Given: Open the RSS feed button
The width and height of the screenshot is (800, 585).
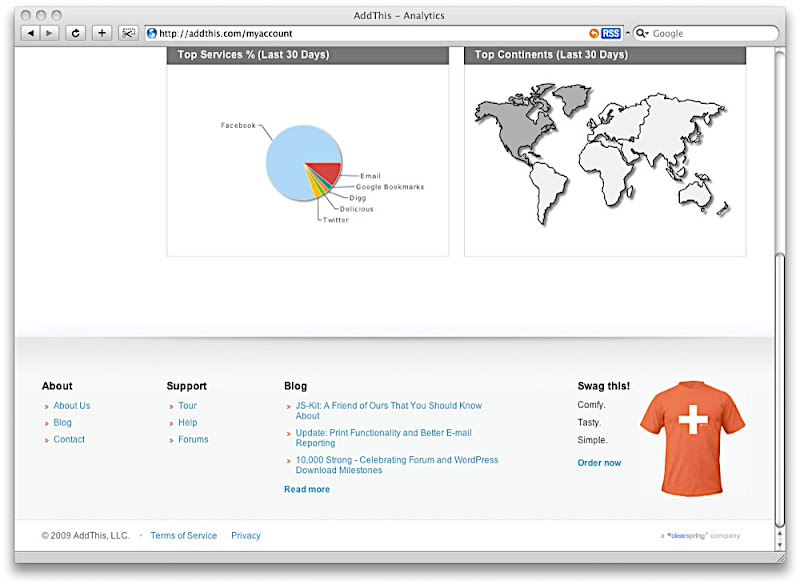Looking at the screenshot, I should tap(611, 33).
